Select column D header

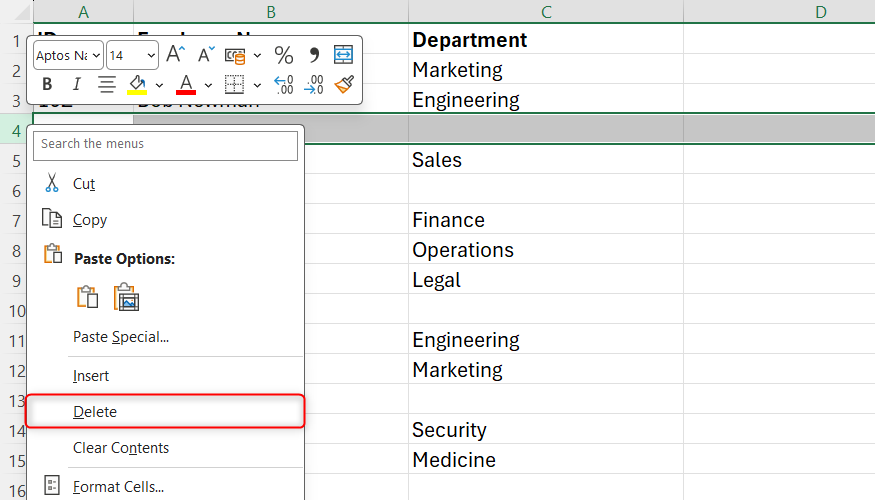pyautogui.click(x=780, y=12)
